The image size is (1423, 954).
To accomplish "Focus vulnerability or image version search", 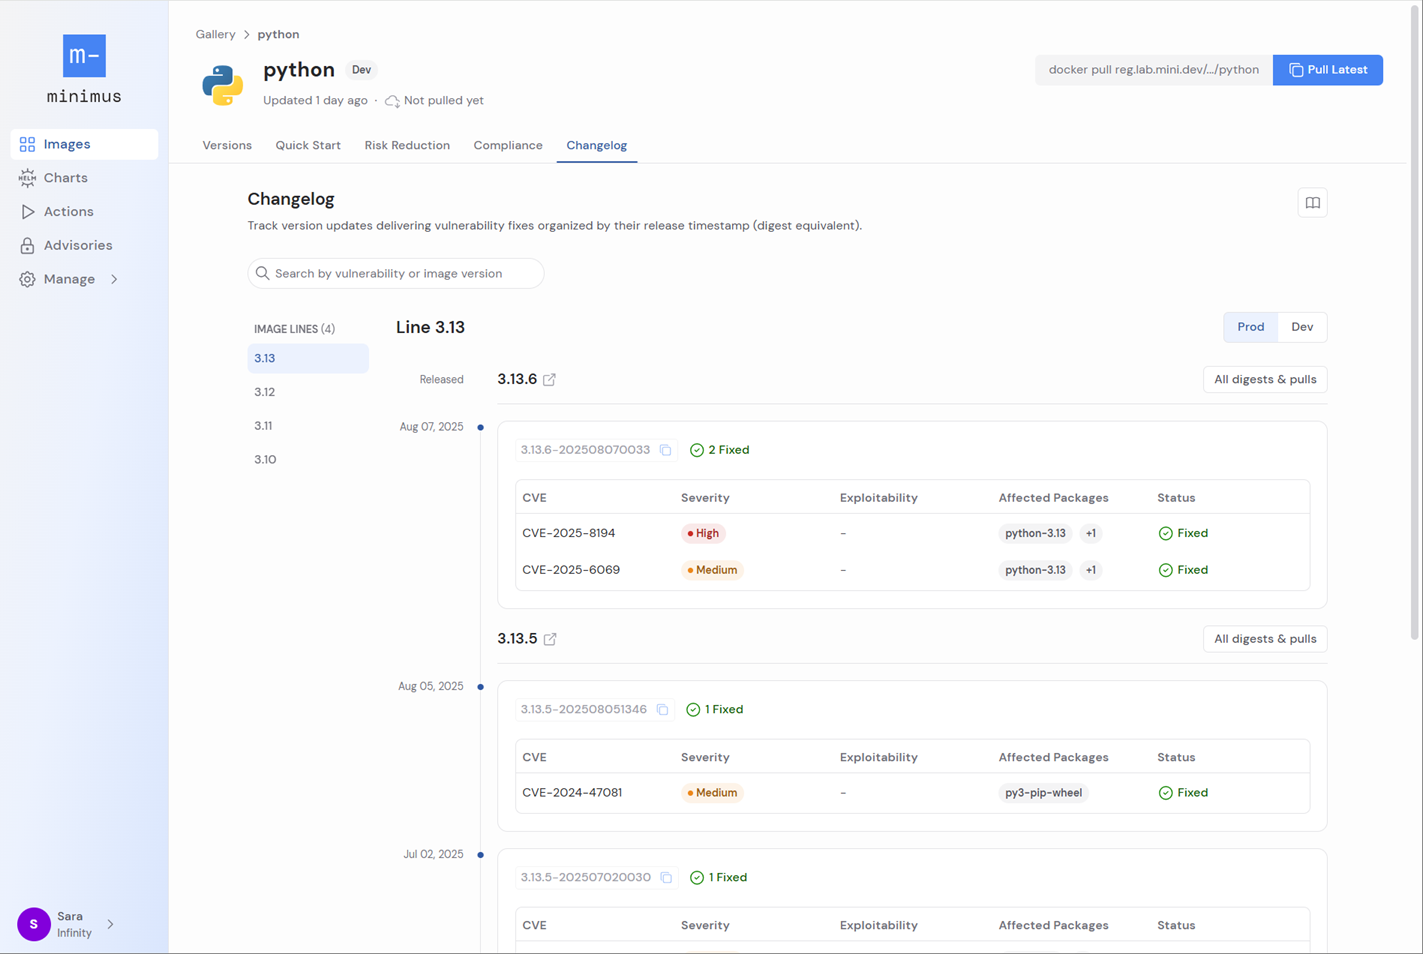I will click(396, 273).
